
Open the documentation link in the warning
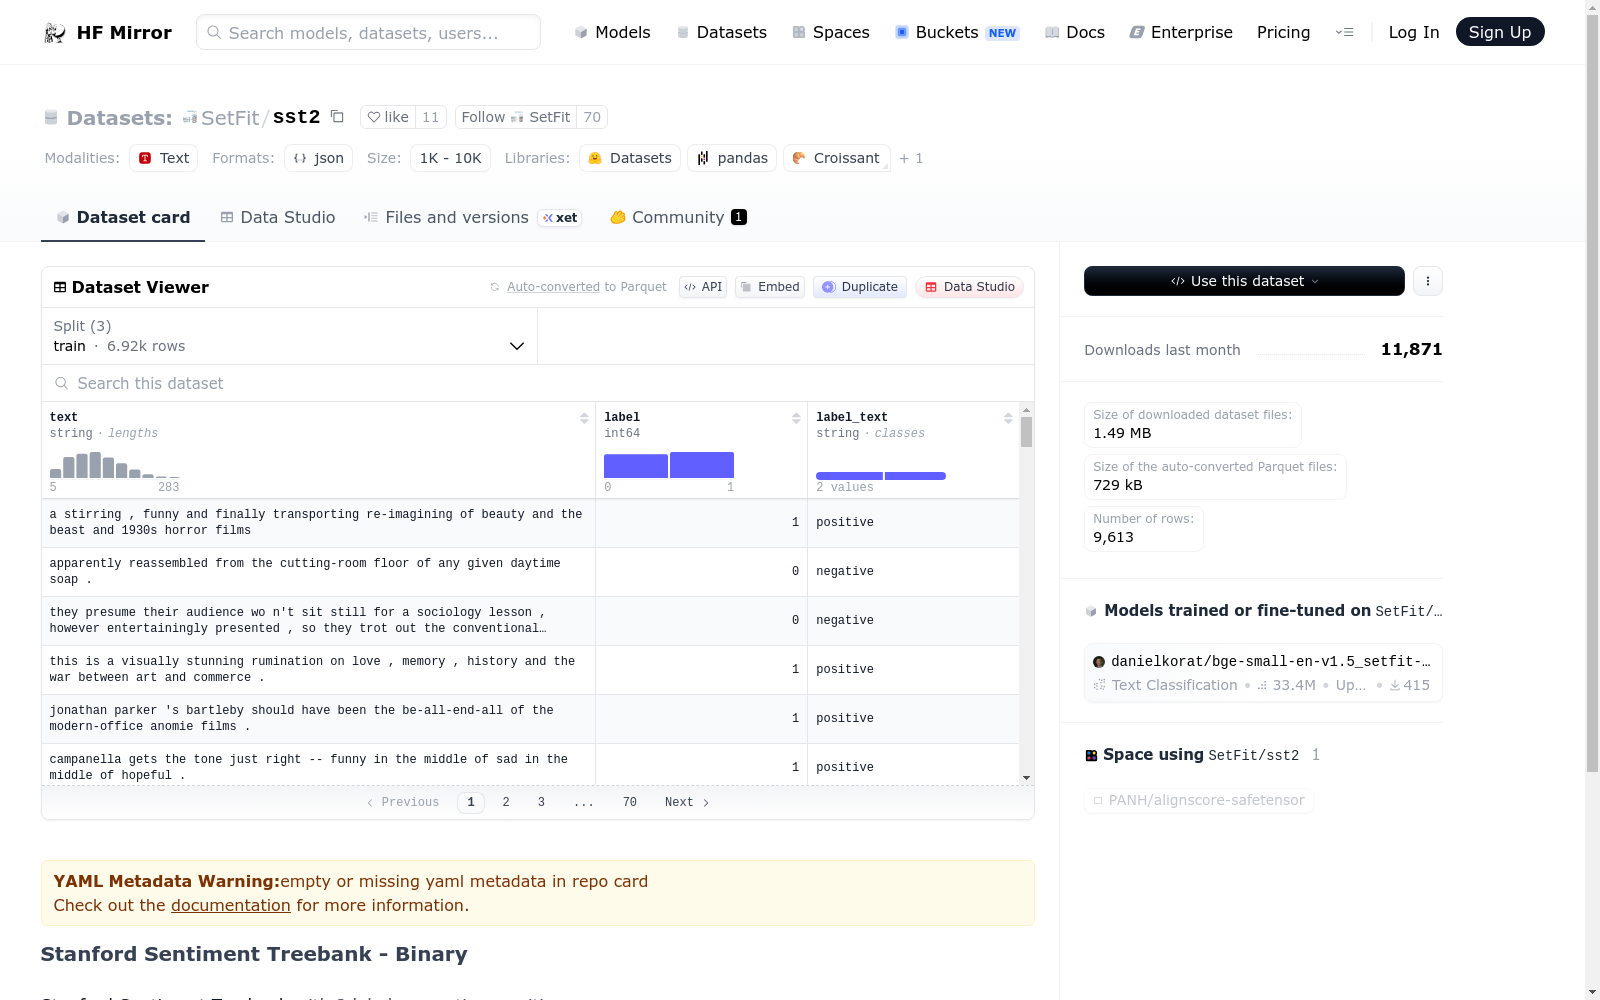click(230, 905)
